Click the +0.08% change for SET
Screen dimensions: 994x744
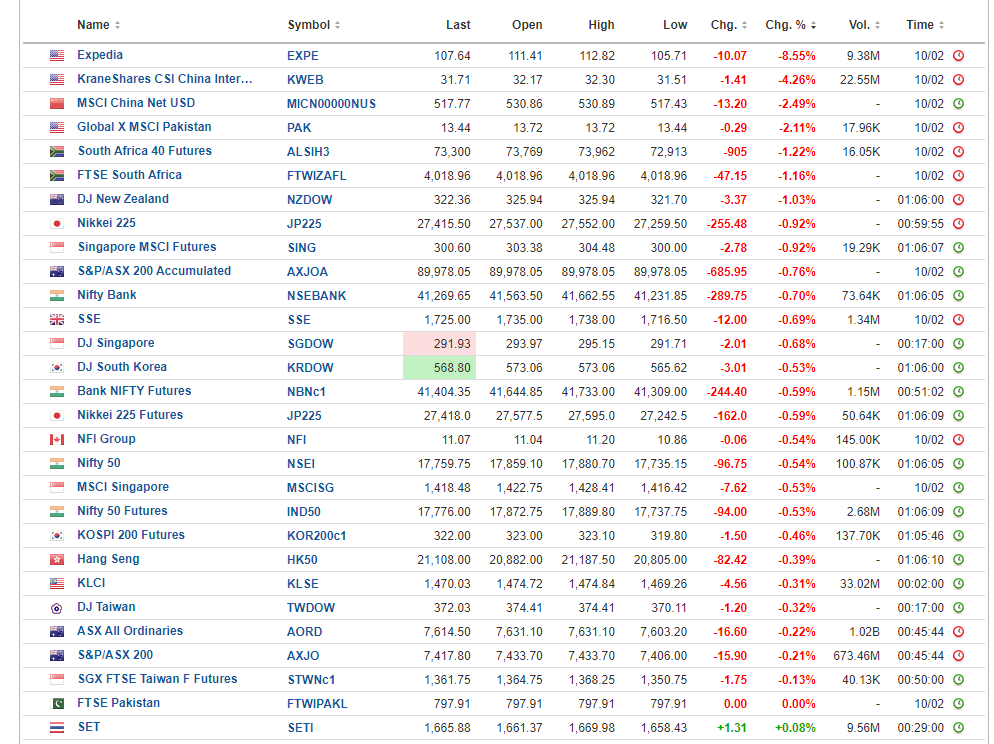point(795,728)
